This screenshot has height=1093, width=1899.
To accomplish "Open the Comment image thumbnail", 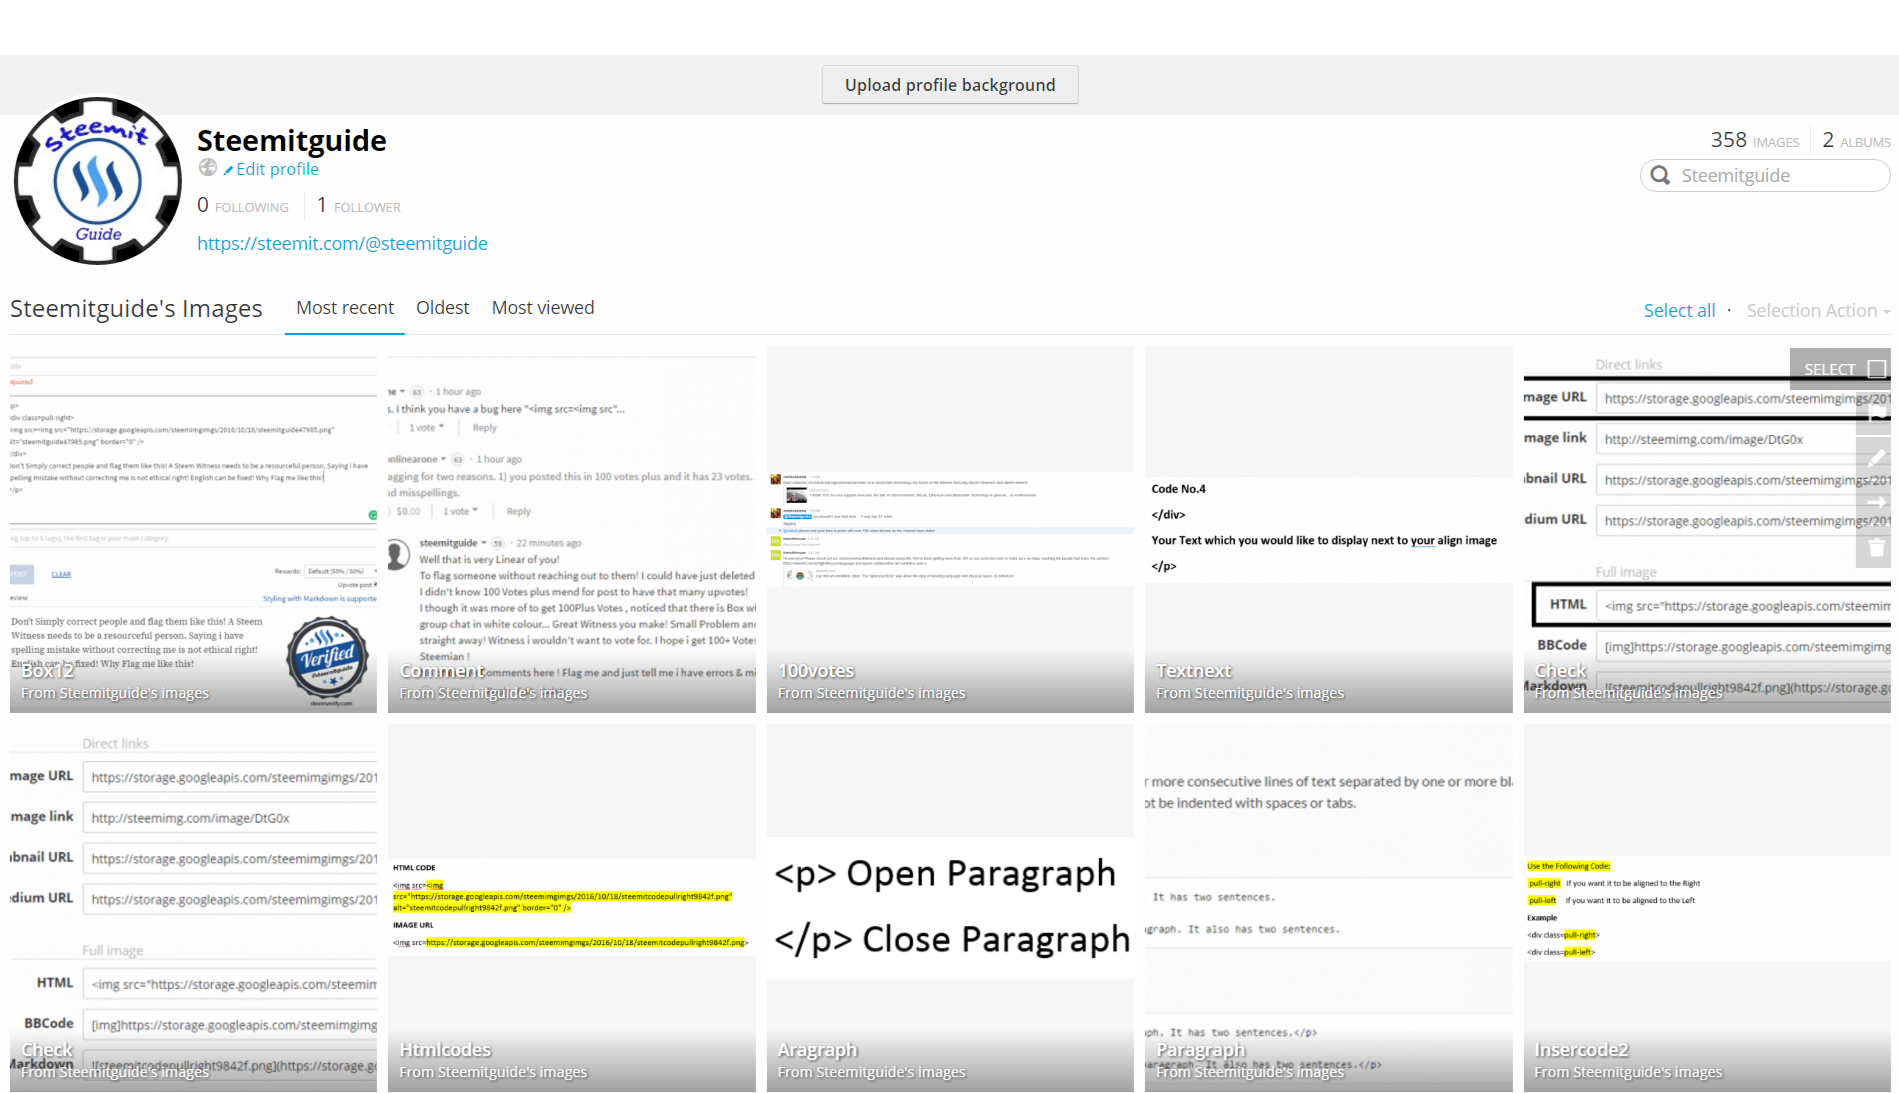I will tap(571, 529).
